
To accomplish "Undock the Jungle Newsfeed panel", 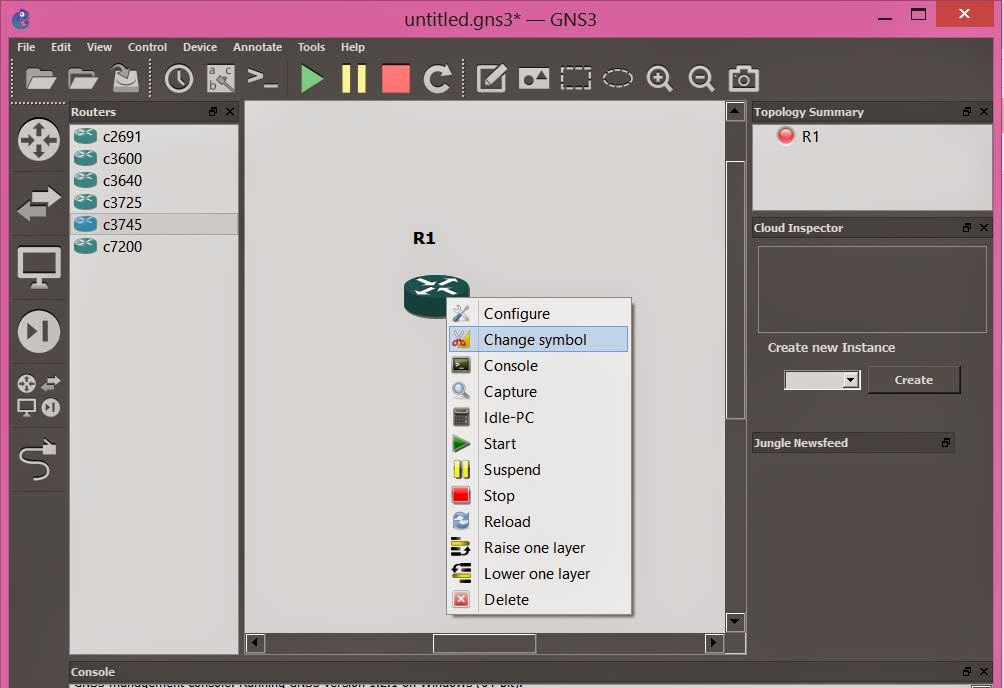I will tap(946, 443).
